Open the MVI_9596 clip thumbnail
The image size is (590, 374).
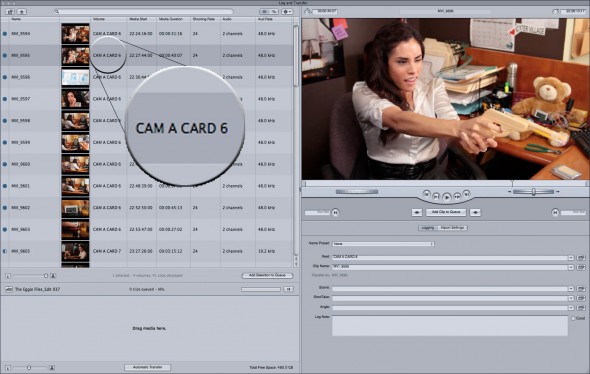[x=75, y=78]
